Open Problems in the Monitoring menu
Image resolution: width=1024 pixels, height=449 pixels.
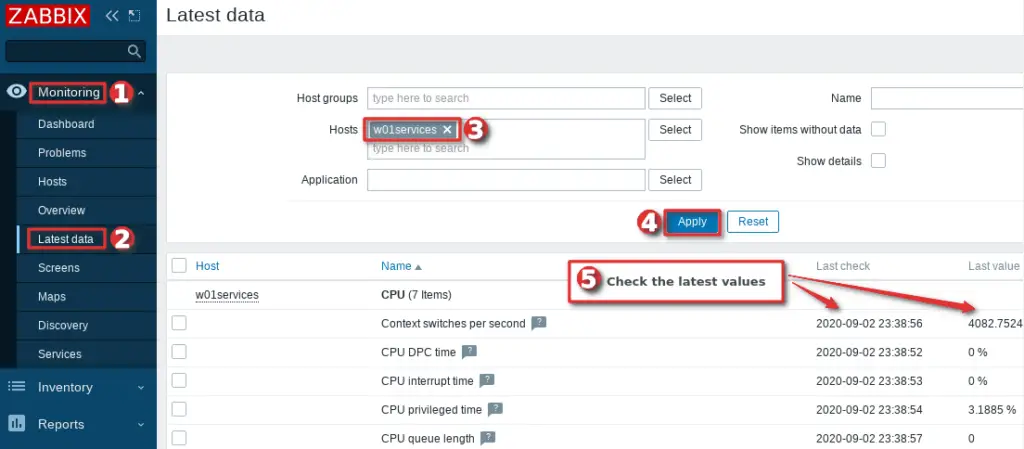point(62,153)
